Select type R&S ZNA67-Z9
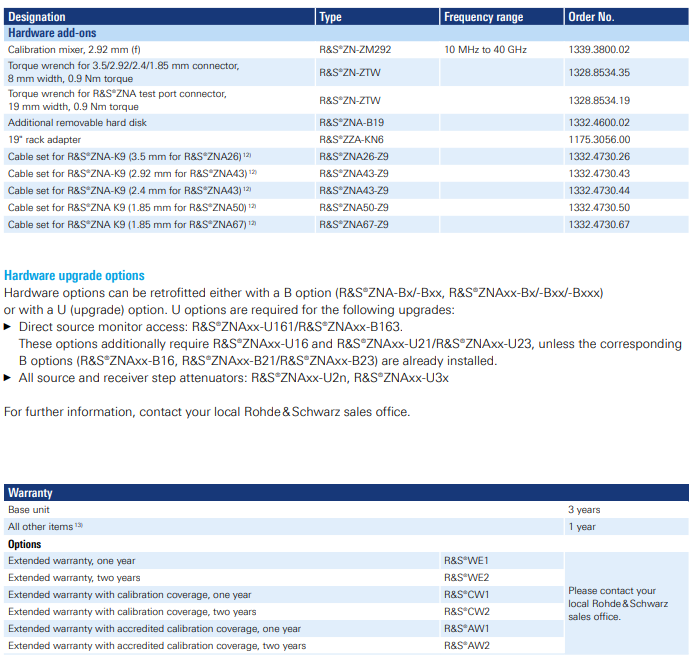693x663 pixels. coord(354,225)
